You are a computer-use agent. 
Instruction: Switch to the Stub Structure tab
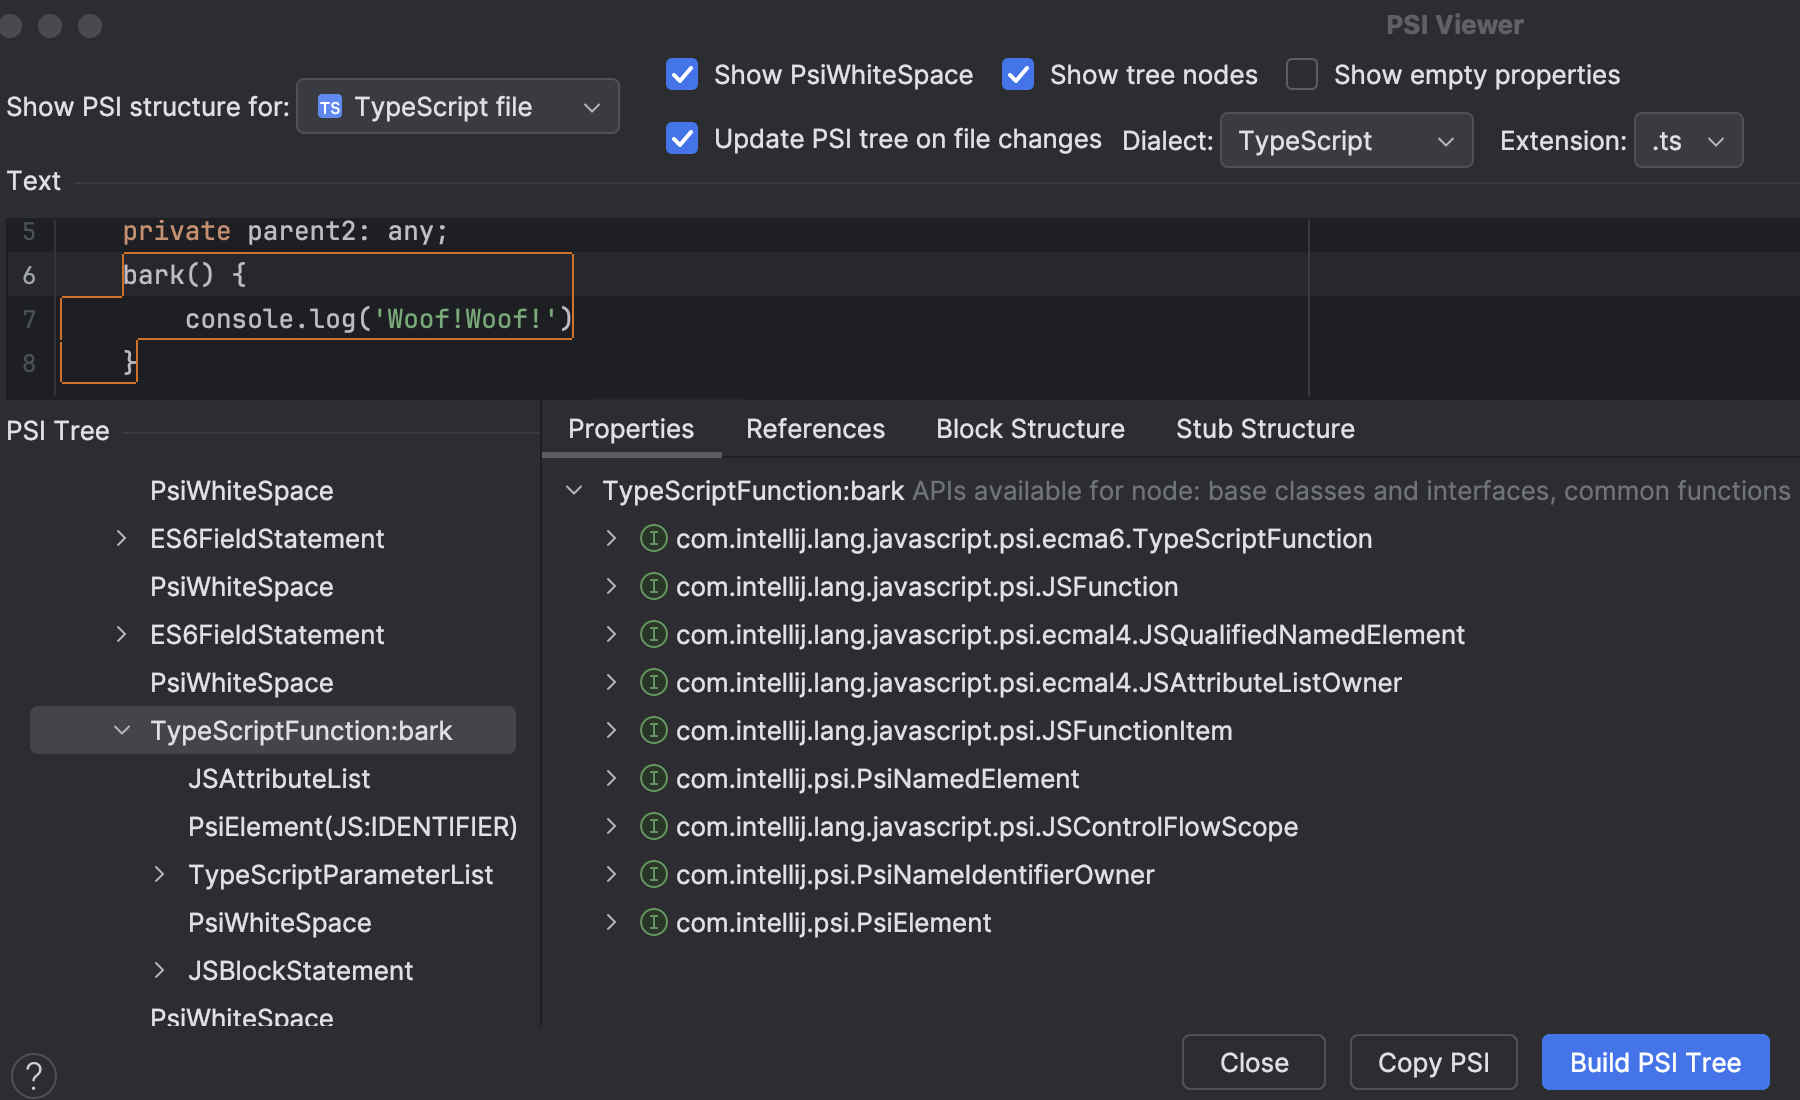pos(1264,428)
